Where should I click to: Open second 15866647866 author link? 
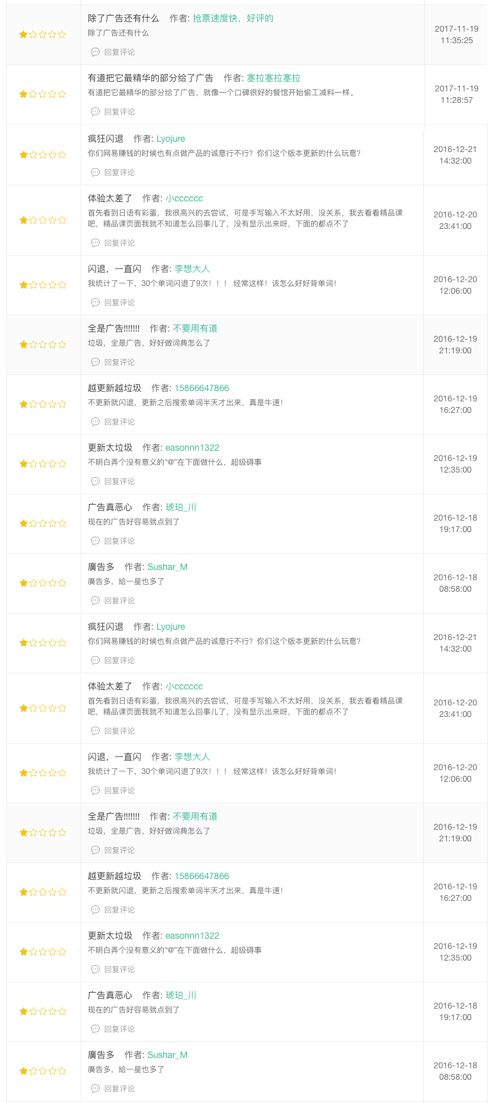click(x=202, y=876)
